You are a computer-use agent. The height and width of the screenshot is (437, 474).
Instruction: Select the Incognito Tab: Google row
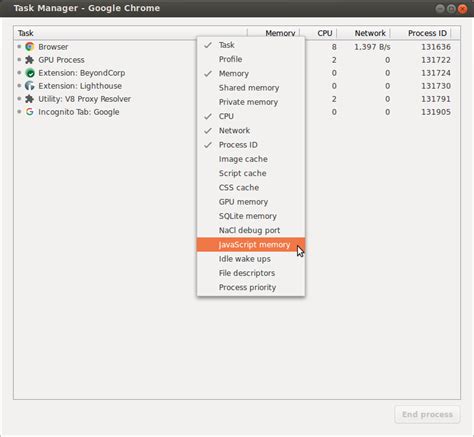pyautogui.click(x=237, y=112)
